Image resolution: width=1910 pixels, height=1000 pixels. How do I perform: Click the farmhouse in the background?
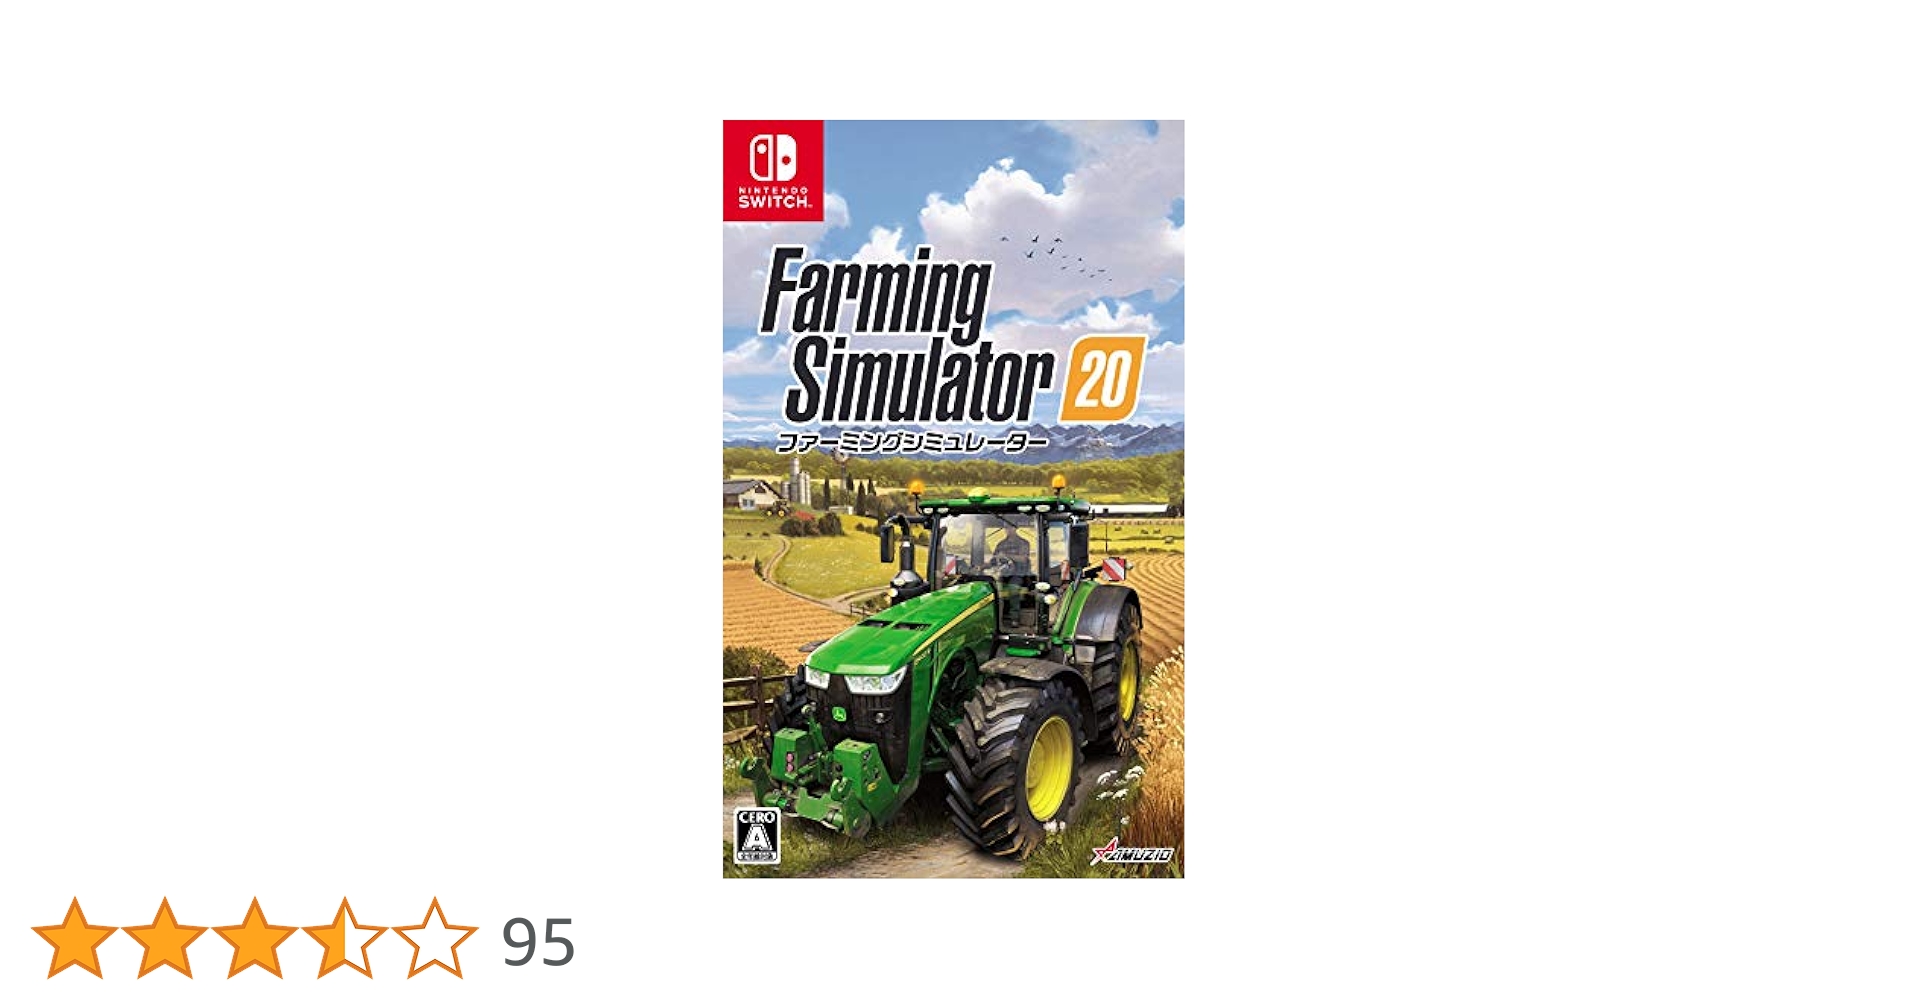[x=752, y=493]
